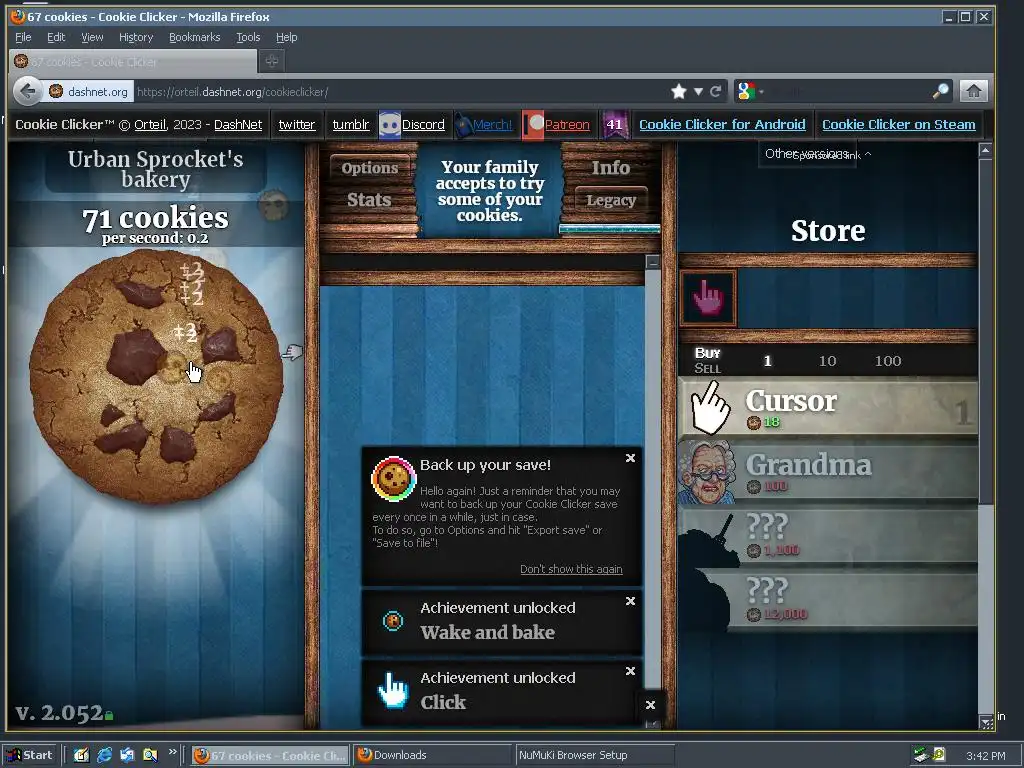Open the Options menu
This screenshot has width=1024, height=768.
coord(370,168)
